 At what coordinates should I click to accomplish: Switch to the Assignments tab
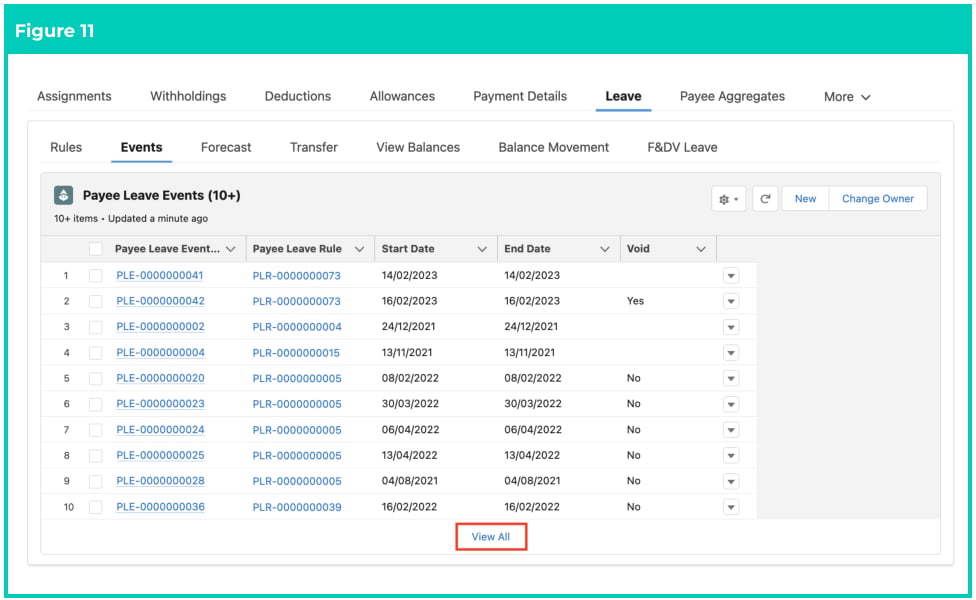(74, 96)
